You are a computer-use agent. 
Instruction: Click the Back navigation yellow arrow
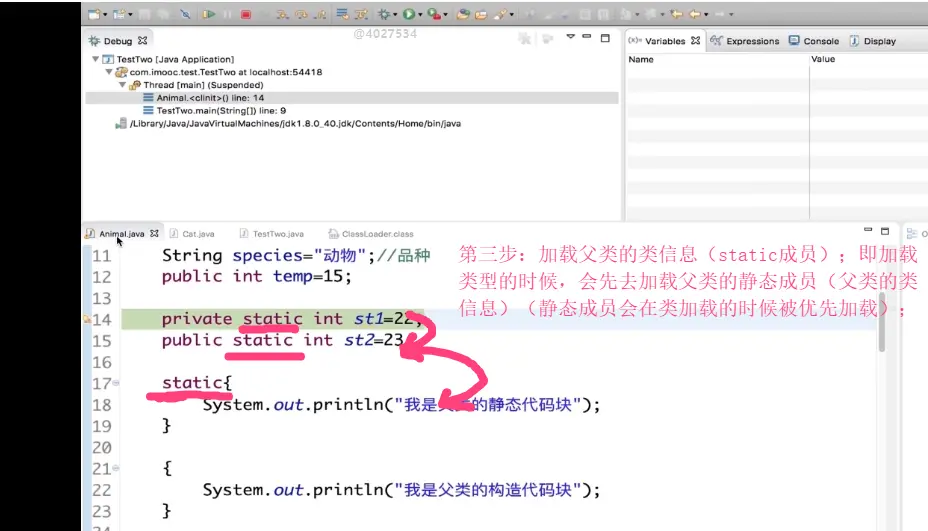pos(695,14)
